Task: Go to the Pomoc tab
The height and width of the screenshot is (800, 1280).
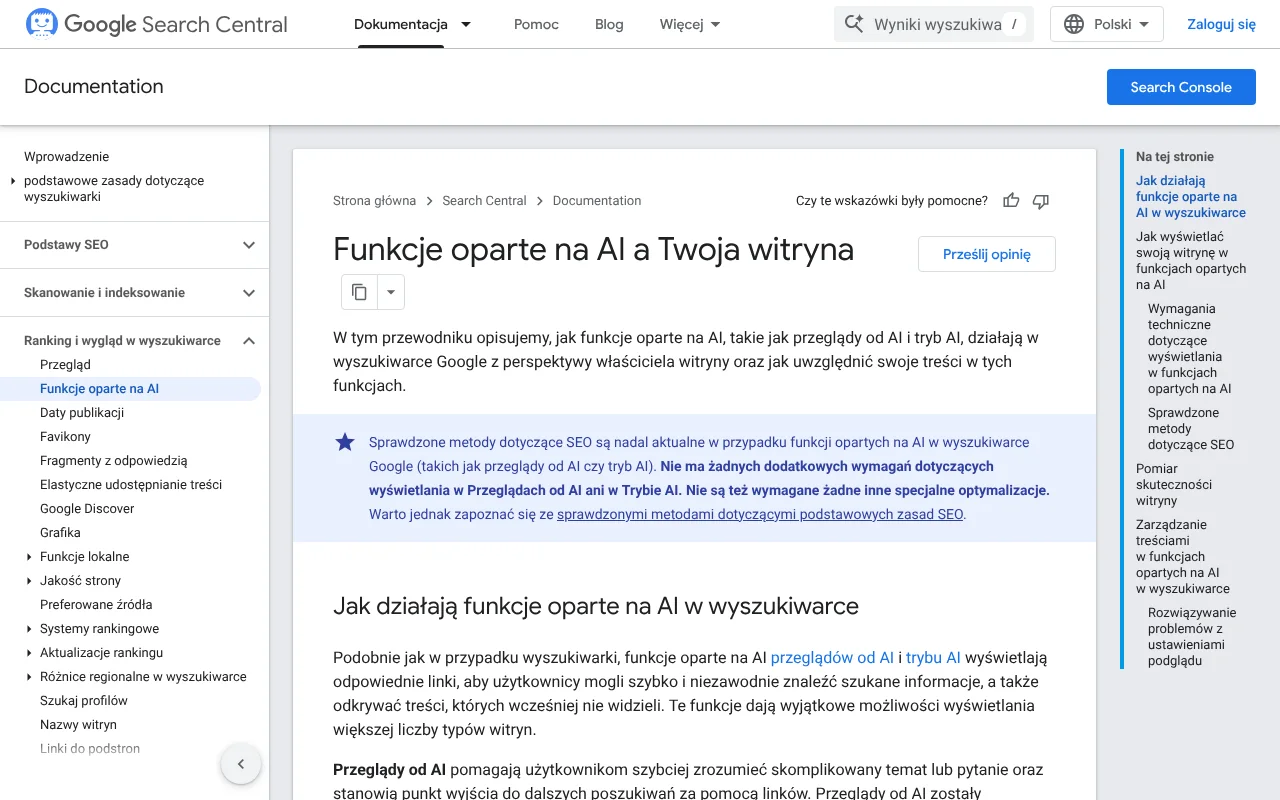Action: [x=536, y=24]
